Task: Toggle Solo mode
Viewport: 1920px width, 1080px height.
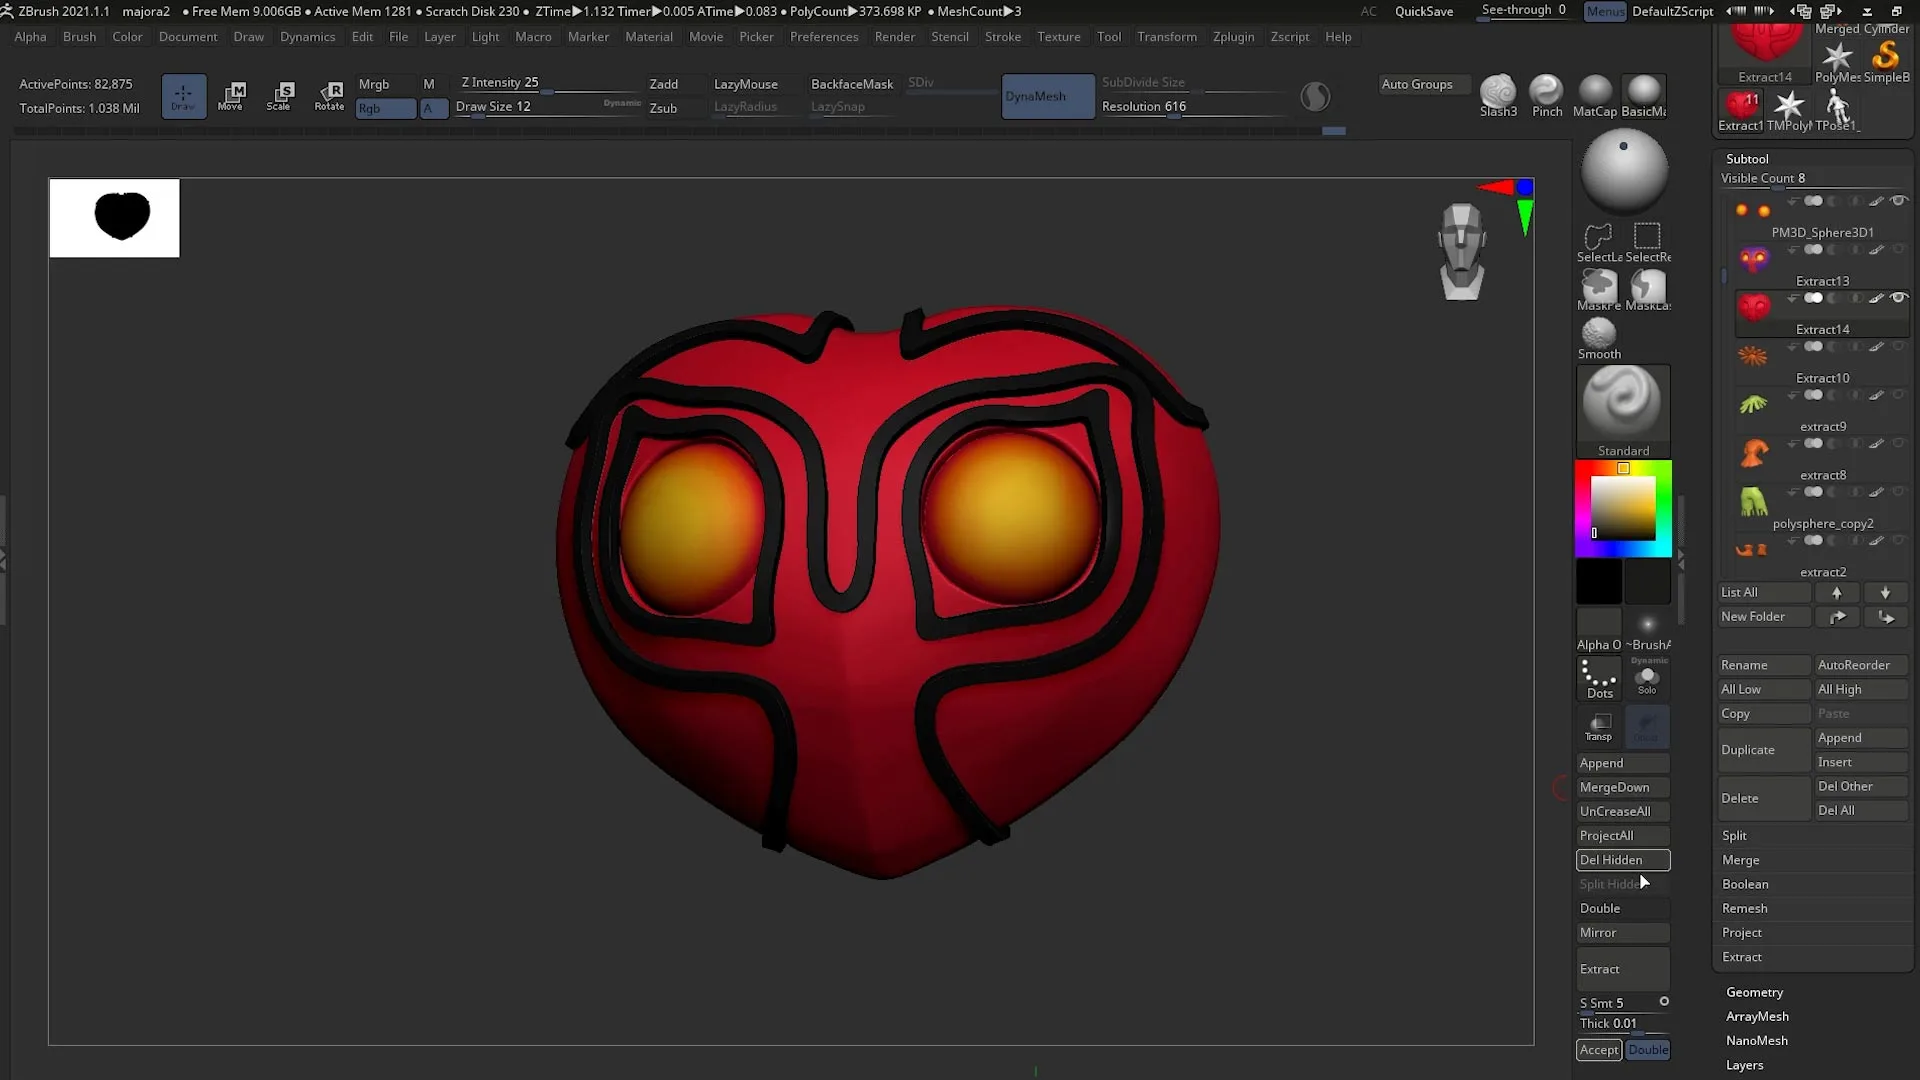Action: point(1647,678)
